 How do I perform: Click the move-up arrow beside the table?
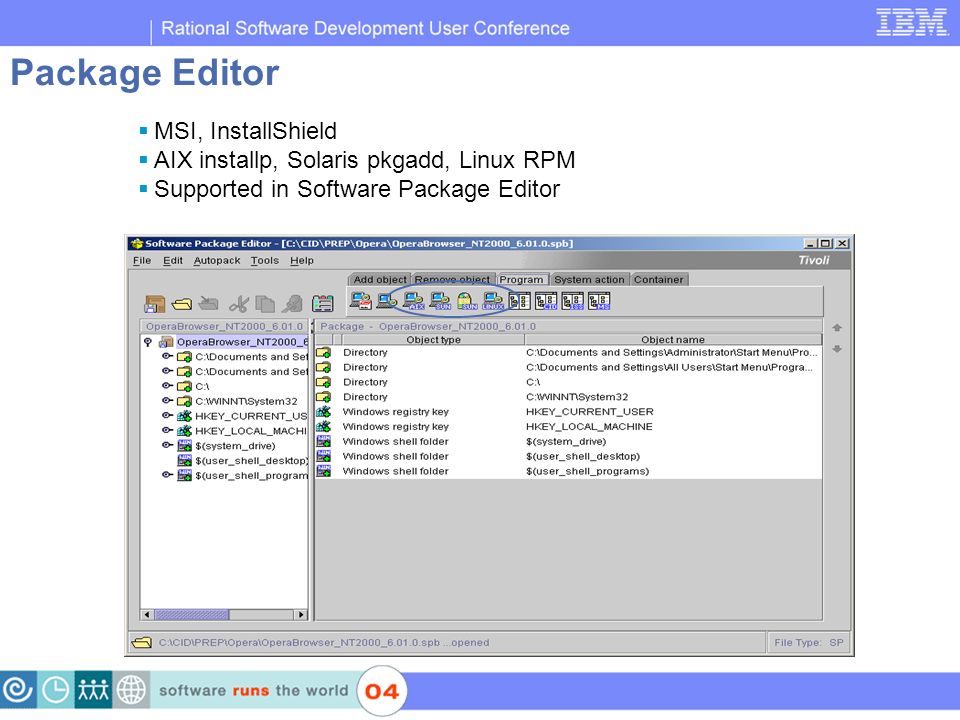click(x=838, y=328)
